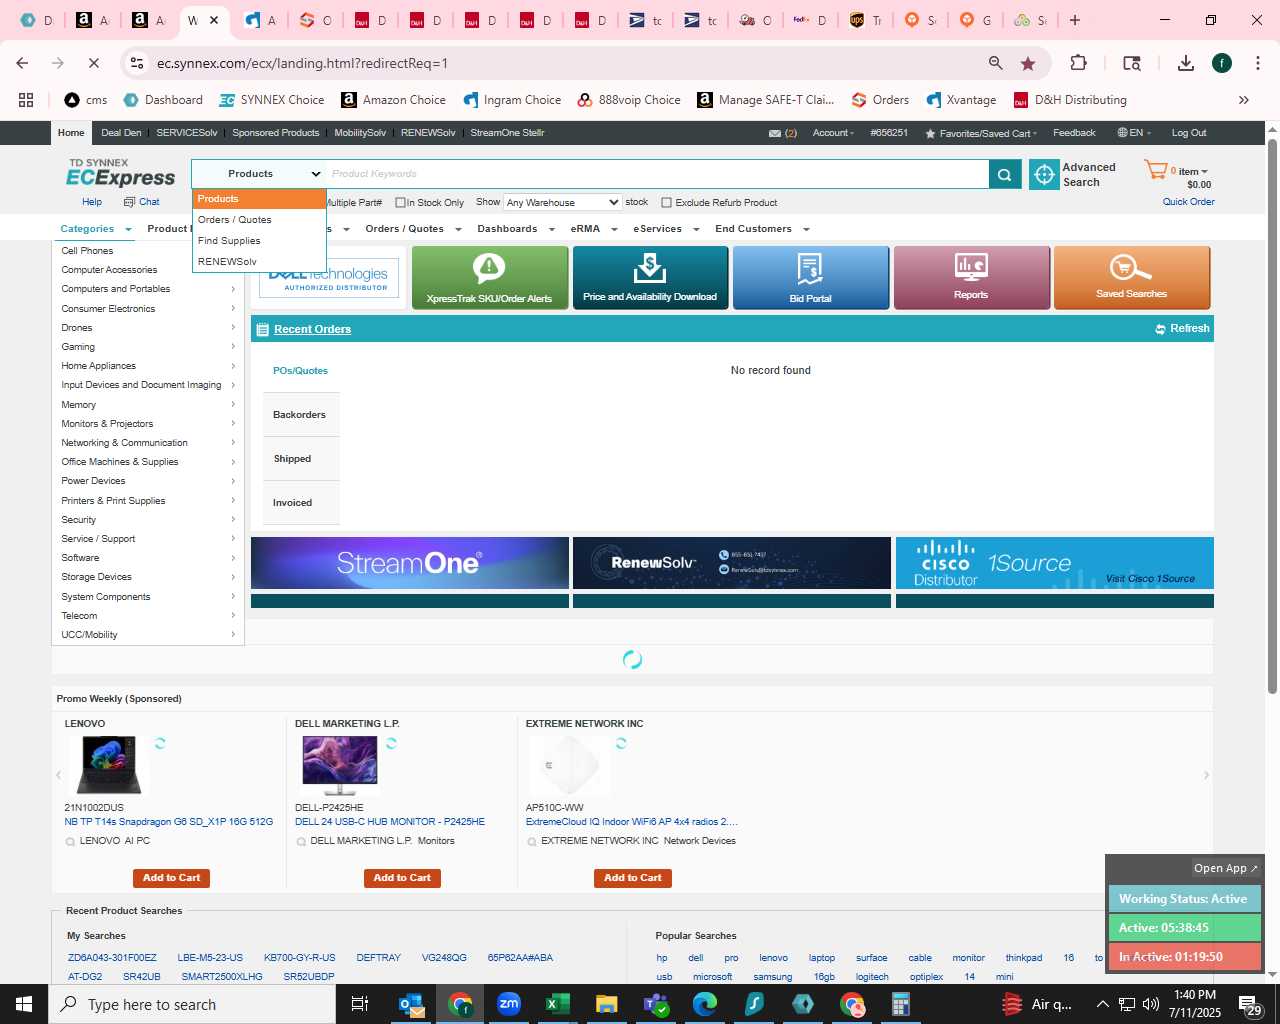Open the shopping cart icon
The width and height of the screenshot is (1280, 1024).
pyautogui.click(x=1155, y=170)
